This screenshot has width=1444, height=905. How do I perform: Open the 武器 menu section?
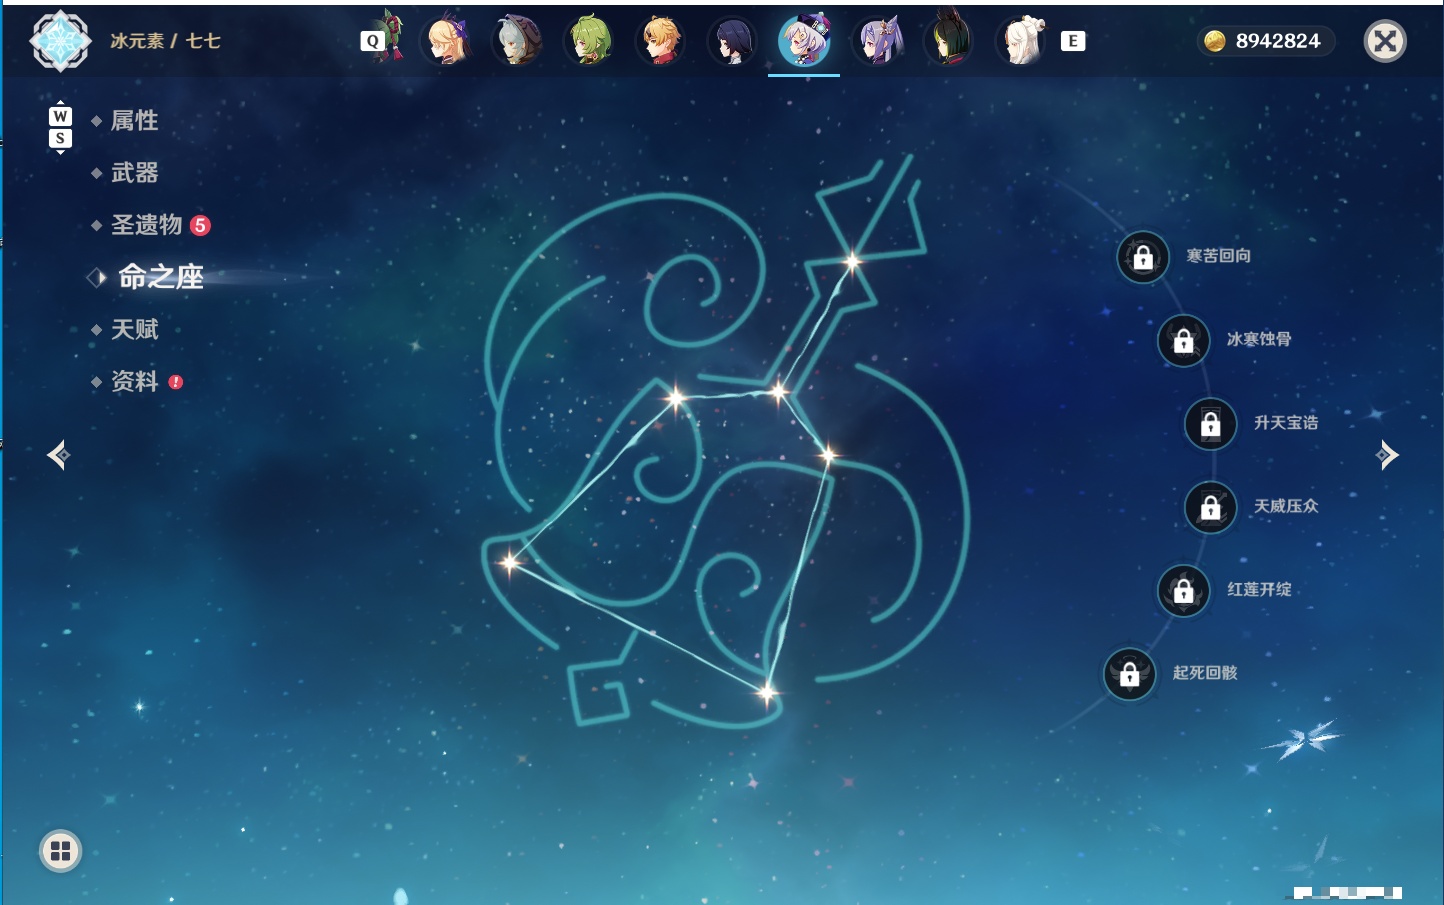pos(134,173)
